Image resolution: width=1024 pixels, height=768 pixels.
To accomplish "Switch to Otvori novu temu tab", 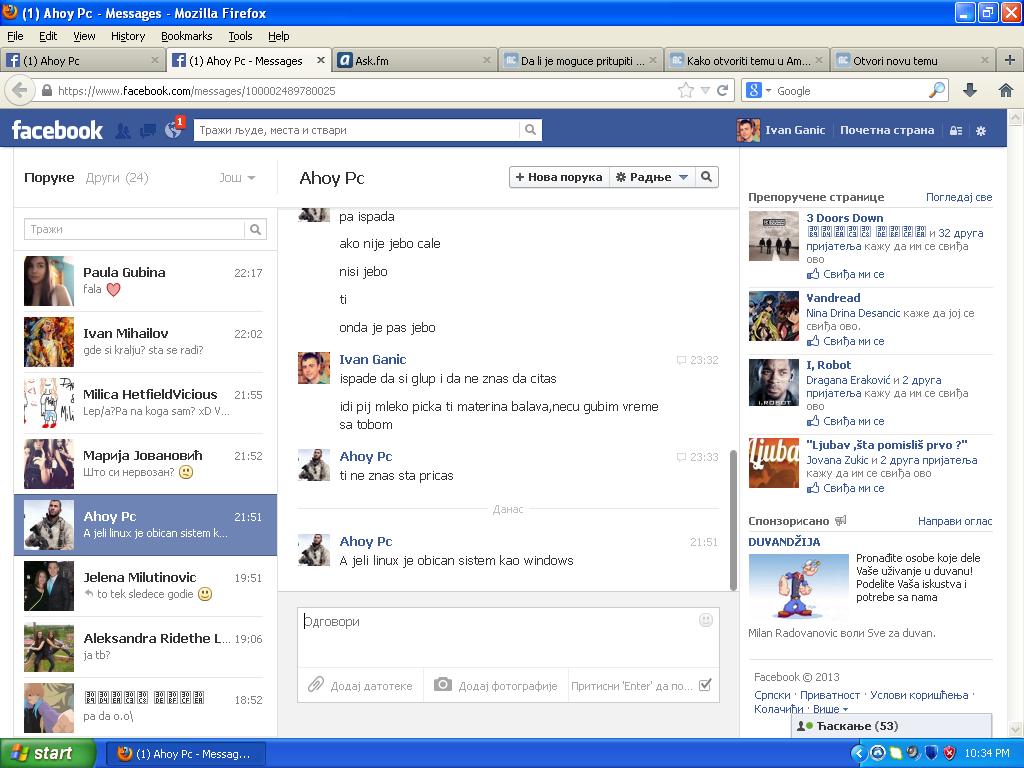I will 913,61.
